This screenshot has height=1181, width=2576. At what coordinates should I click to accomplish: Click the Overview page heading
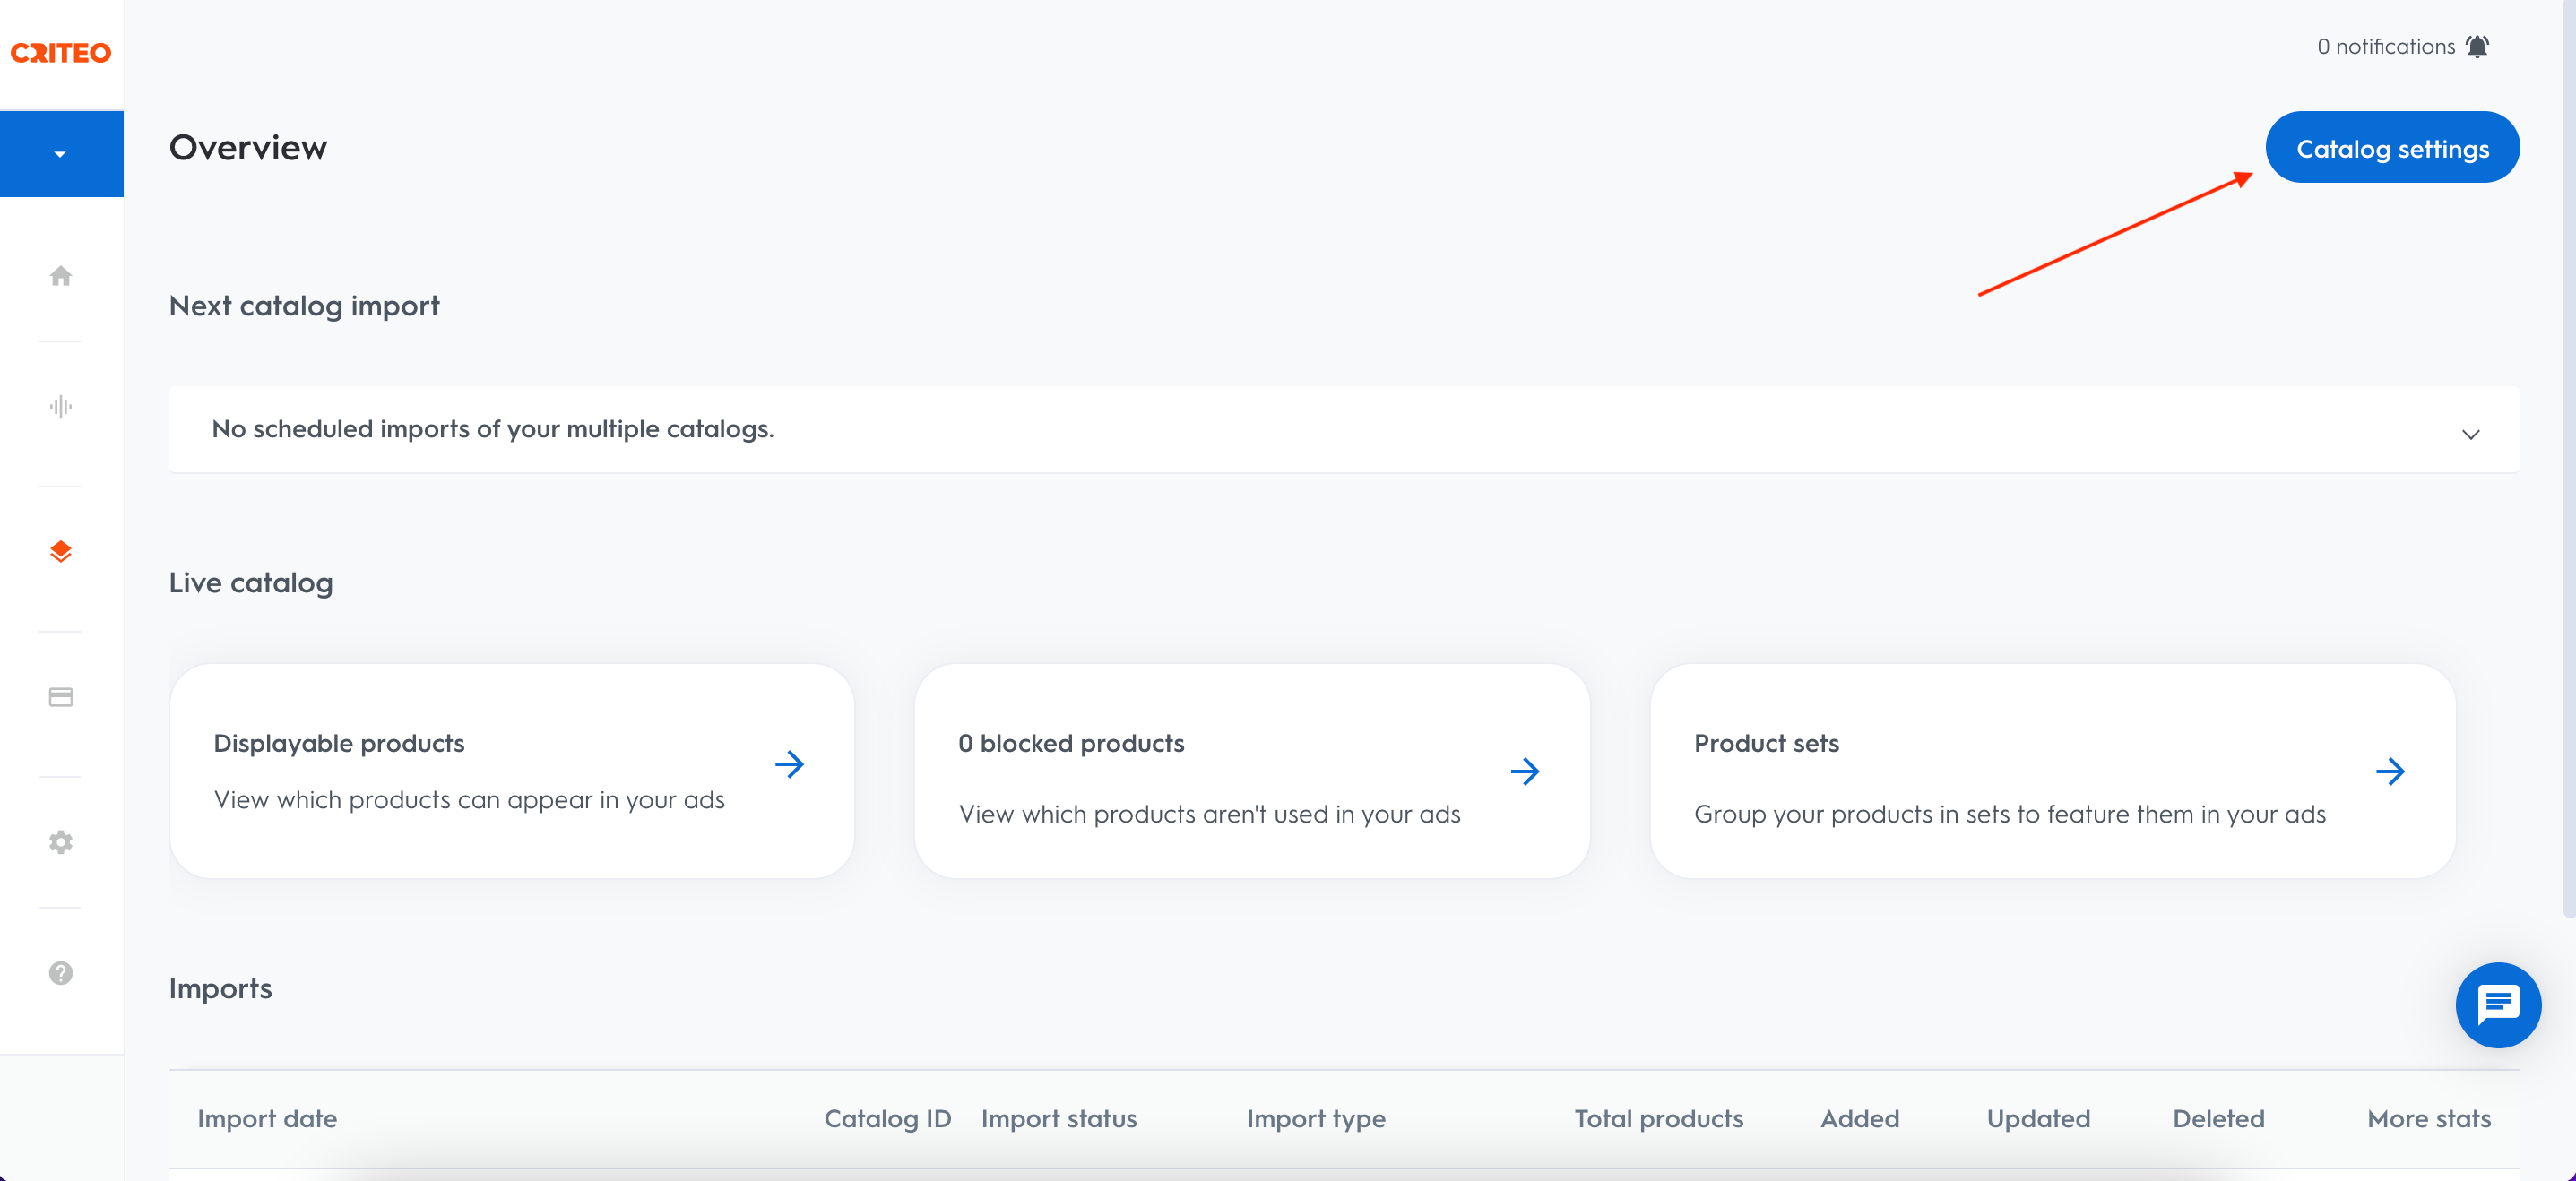click(x=248, y=148)
